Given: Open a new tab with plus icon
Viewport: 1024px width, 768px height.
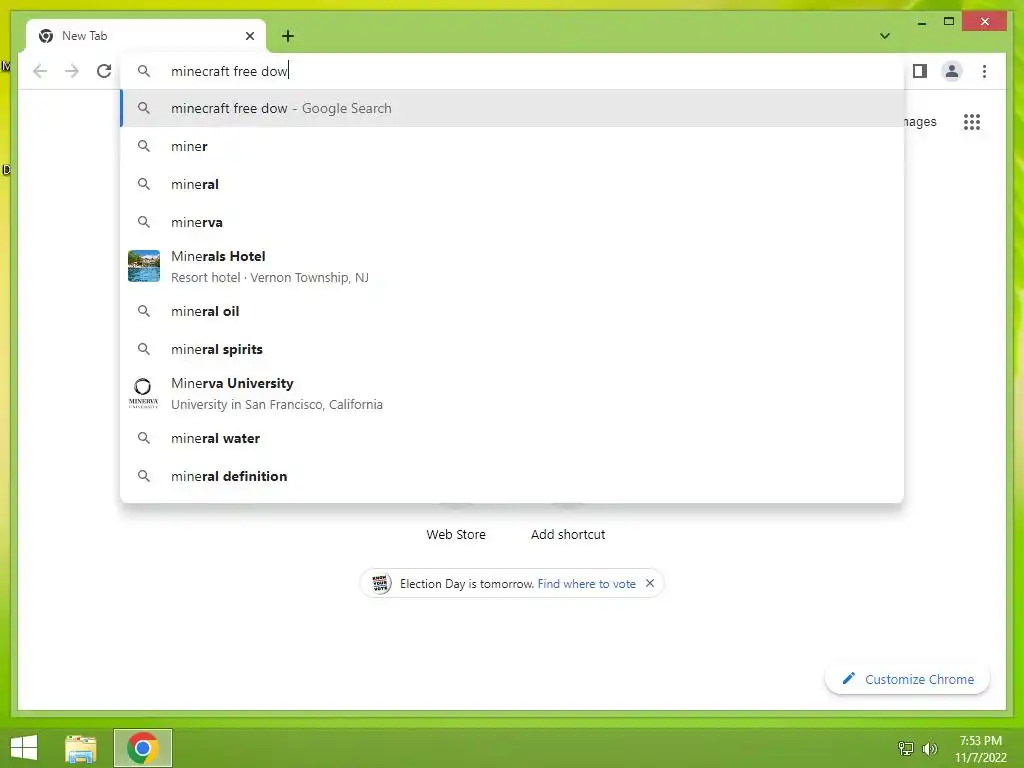Looking at the screenshot, I should [x=288, y=36].
